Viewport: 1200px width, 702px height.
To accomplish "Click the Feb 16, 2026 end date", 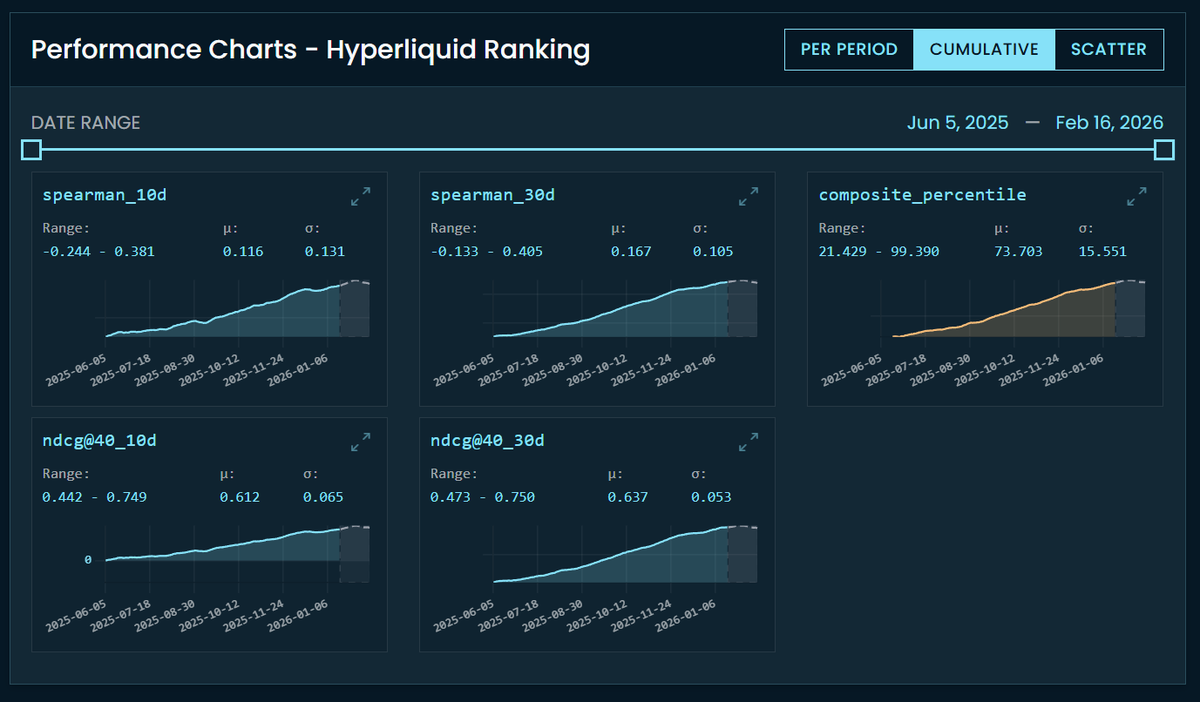I will coord(1109,123).
